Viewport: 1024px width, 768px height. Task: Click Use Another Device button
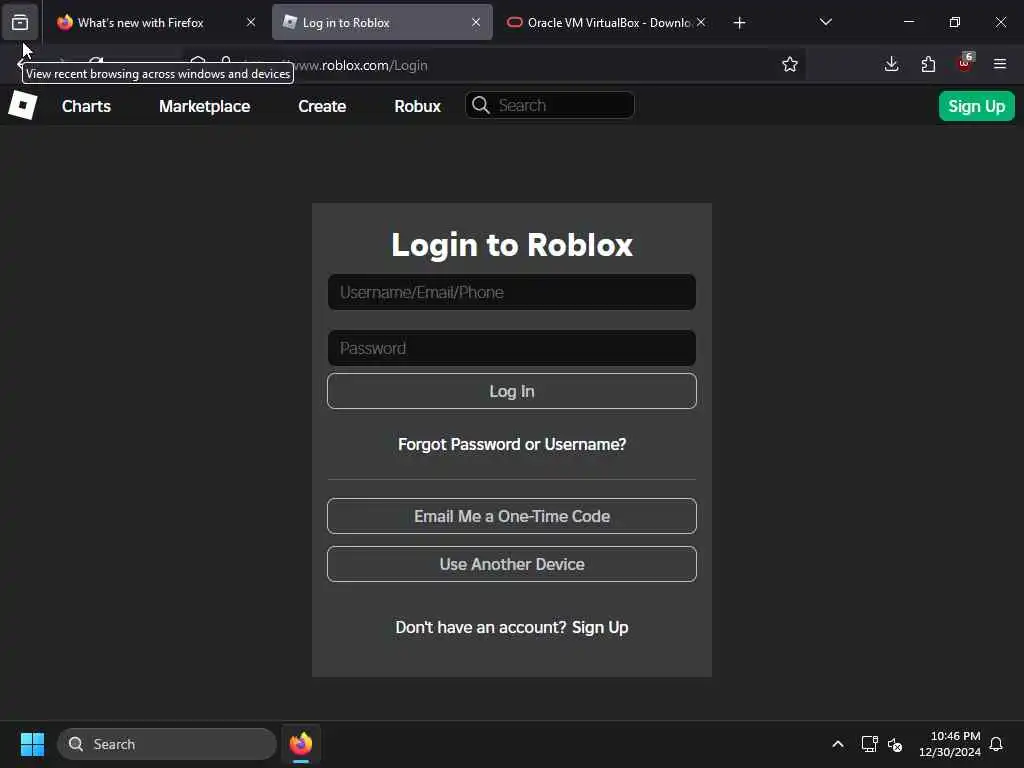[x=512, y=564]
